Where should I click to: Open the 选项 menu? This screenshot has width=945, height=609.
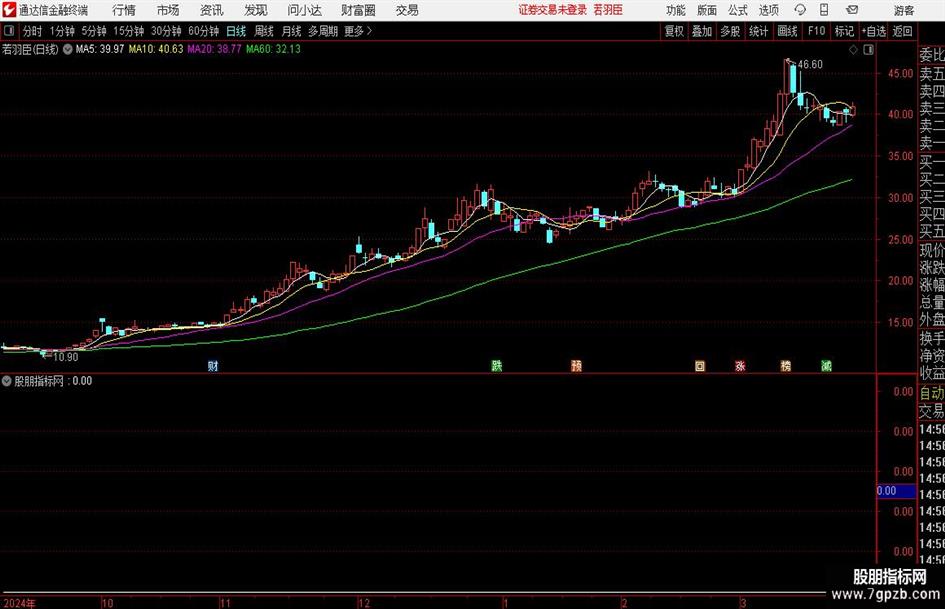pyautogui.click(x=768, y=10)
